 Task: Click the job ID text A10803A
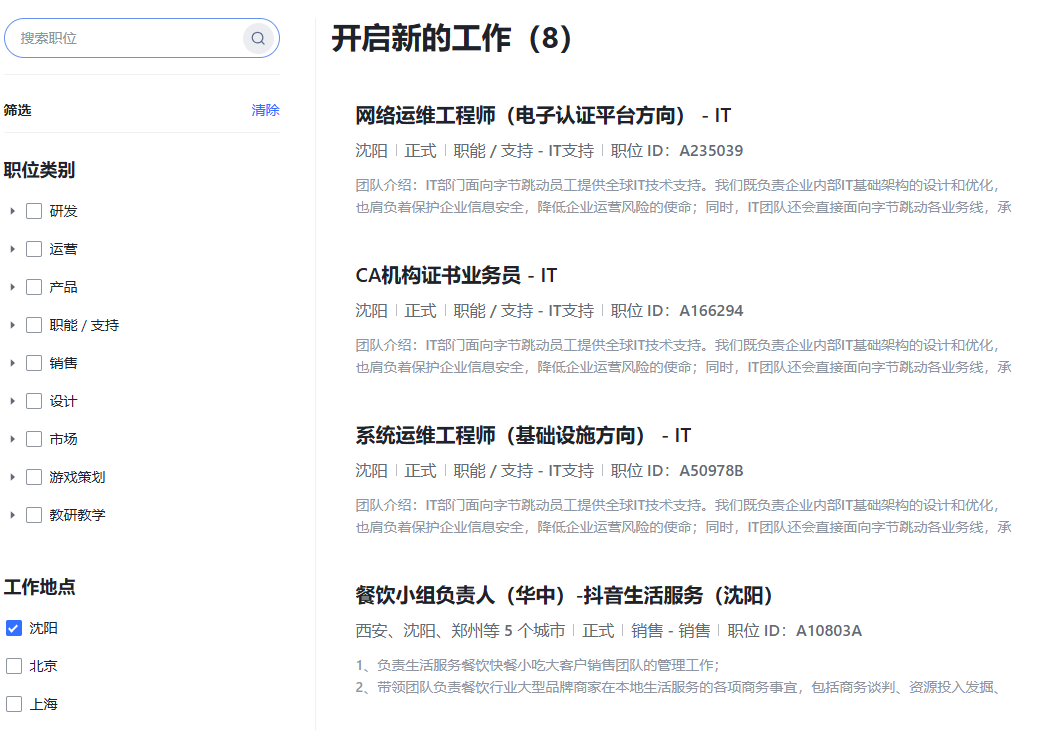[x=829, y=631]
